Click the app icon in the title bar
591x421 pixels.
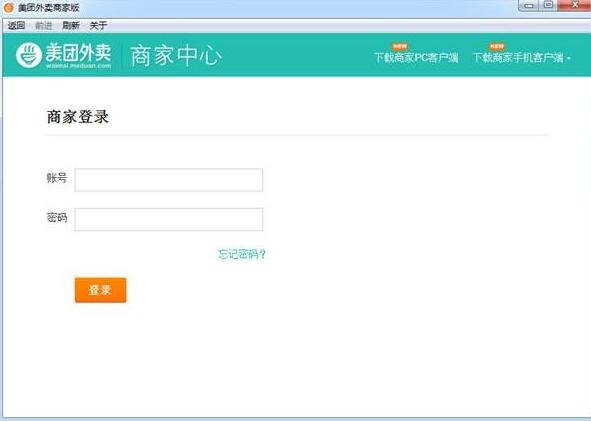(x=9, y=8)
